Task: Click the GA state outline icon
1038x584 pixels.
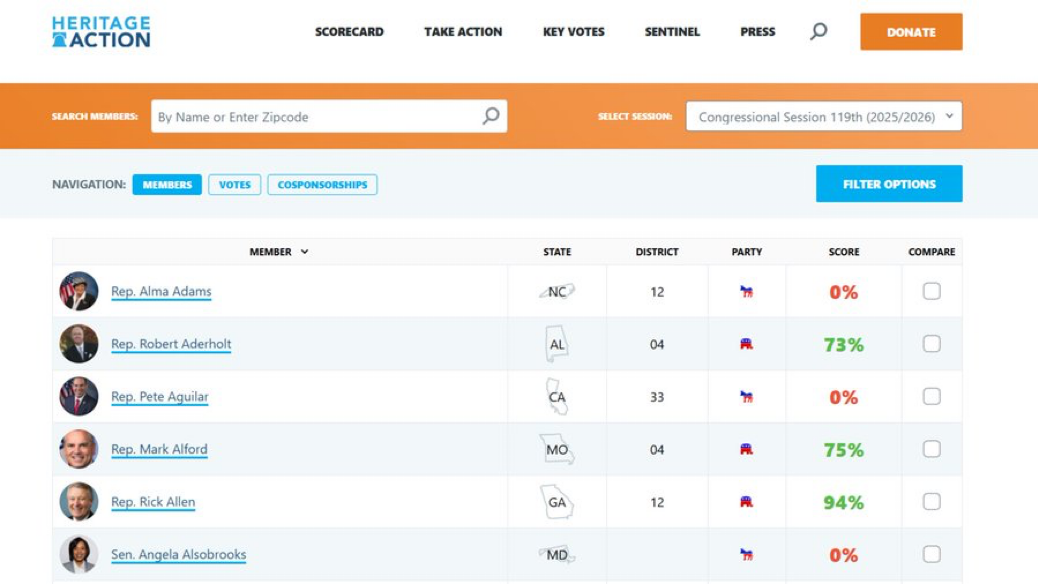Action: coord(557,502)
